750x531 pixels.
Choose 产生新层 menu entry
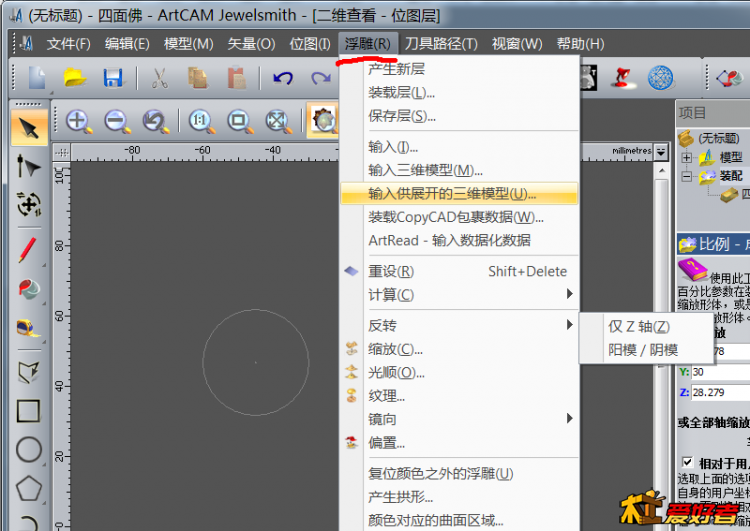459,69
